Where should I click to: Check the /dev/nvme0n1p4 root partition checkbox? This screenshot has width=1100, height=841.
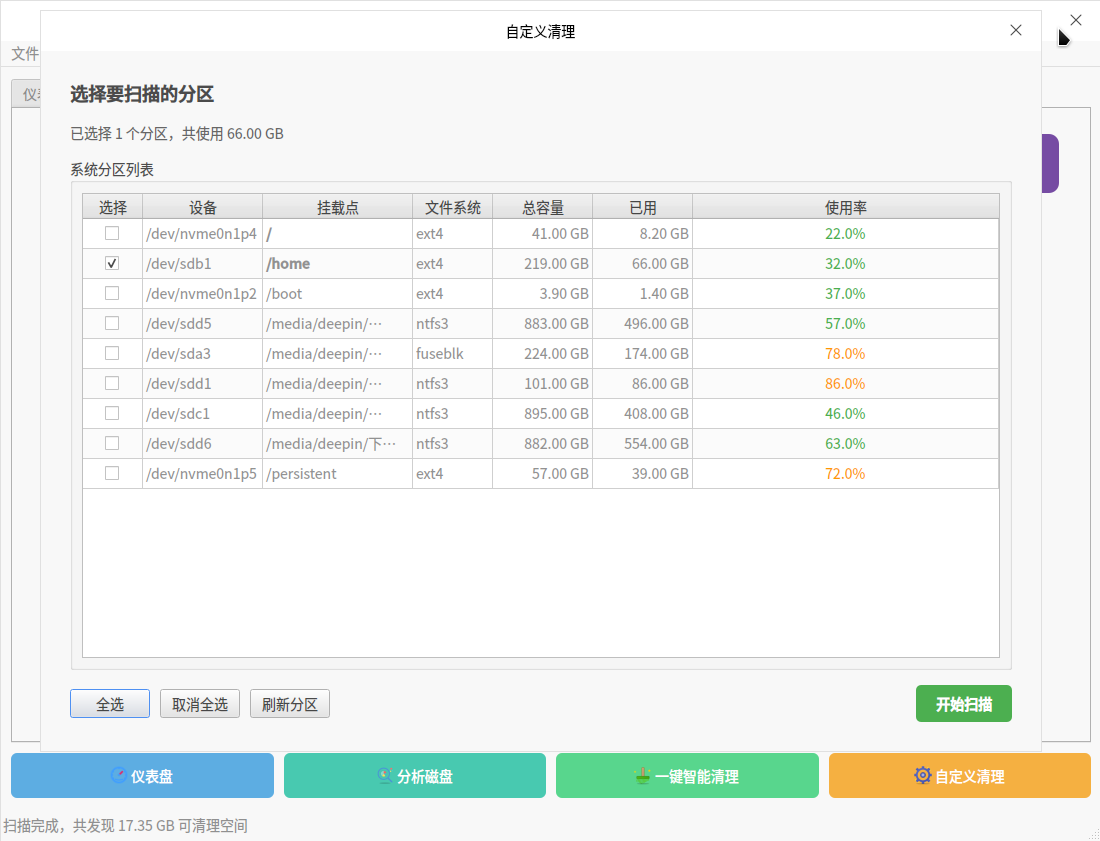tap(112, 233)
